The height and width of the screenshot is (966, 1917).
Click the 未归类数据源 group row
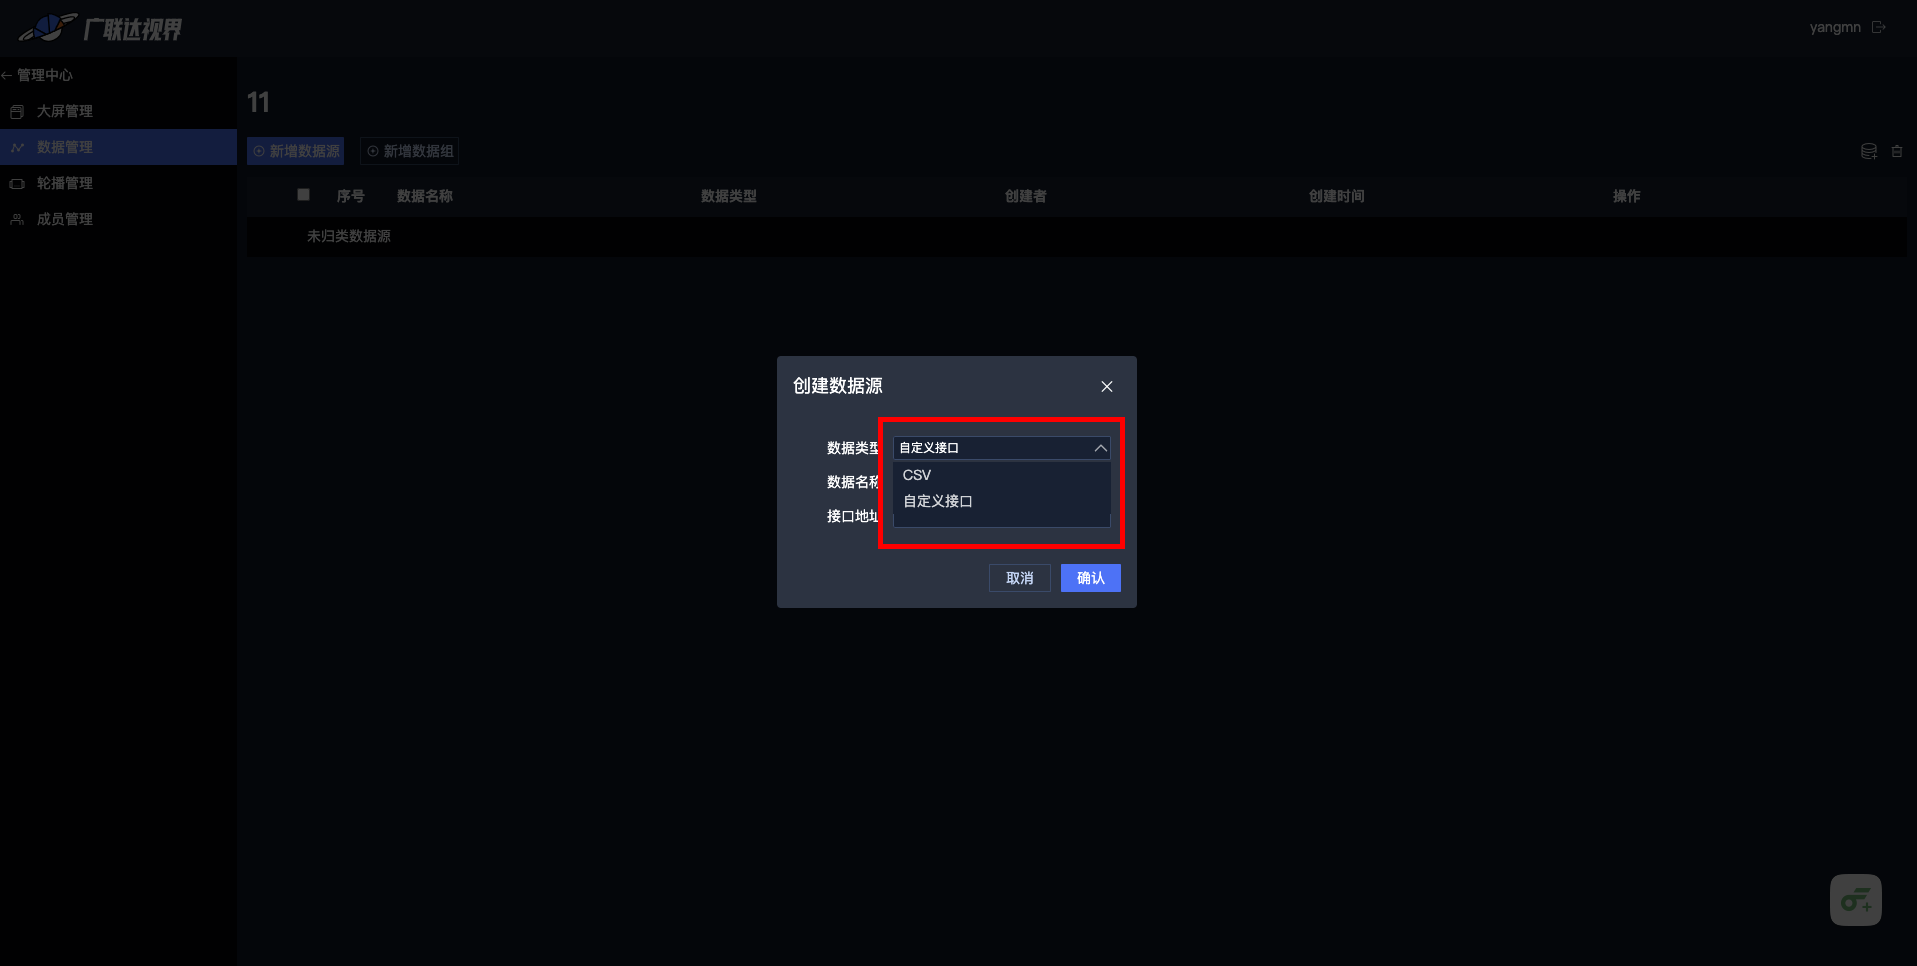tap(349, 236)
